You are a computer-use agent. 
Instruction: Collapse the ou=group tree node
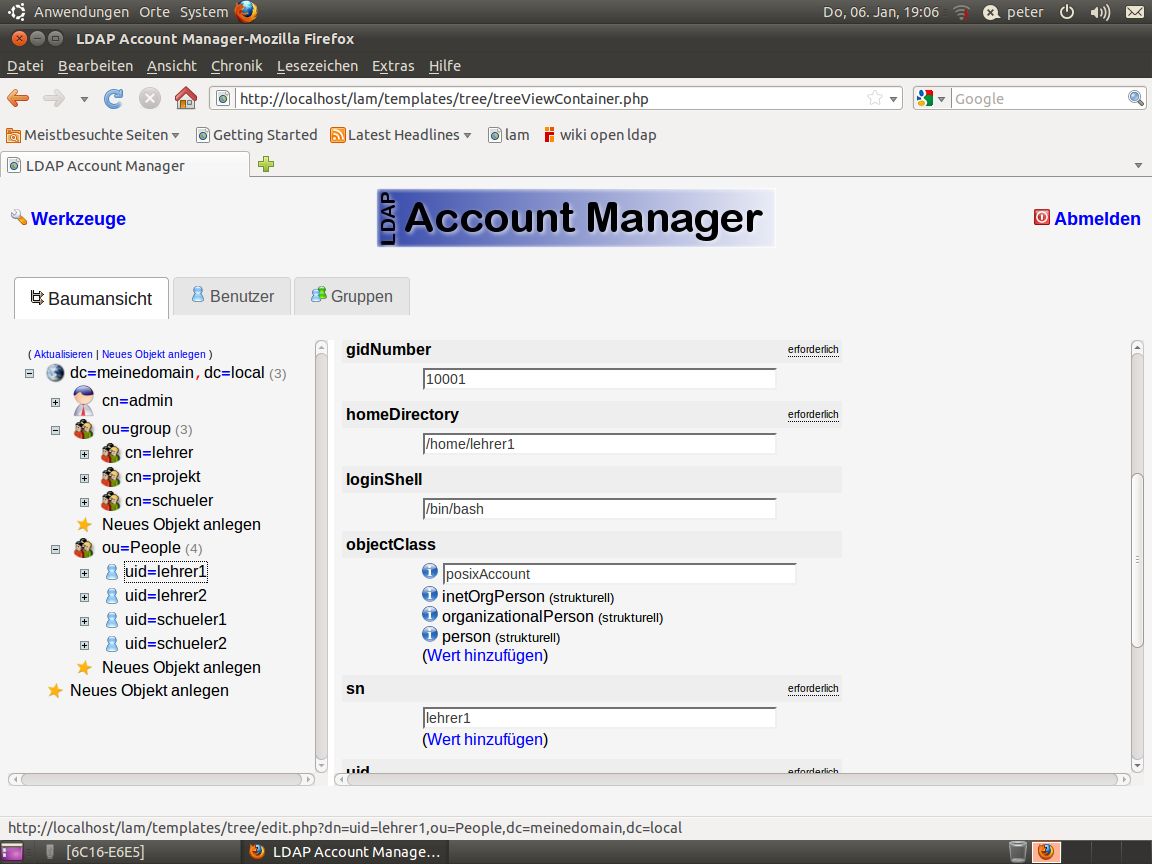(56, 430)
